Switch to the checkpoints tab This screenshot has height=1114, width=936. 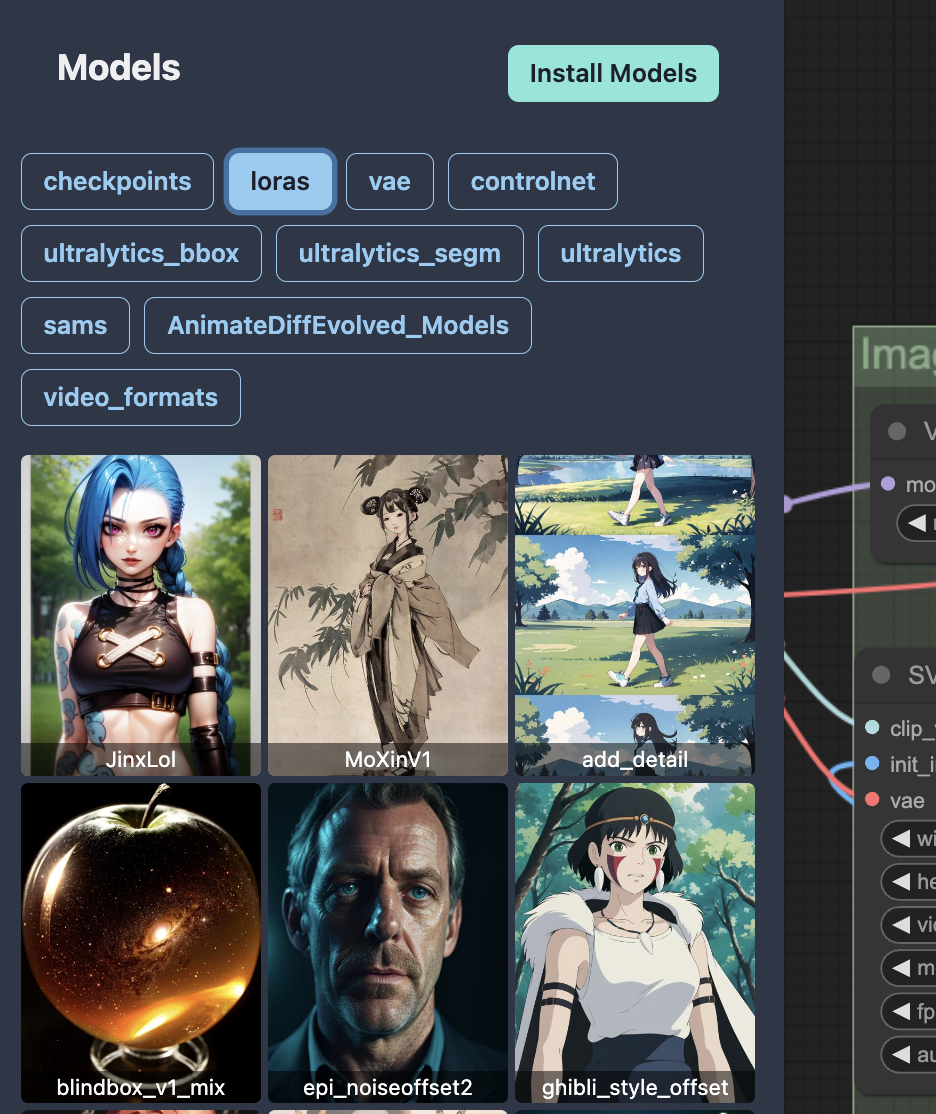point(117,182)
